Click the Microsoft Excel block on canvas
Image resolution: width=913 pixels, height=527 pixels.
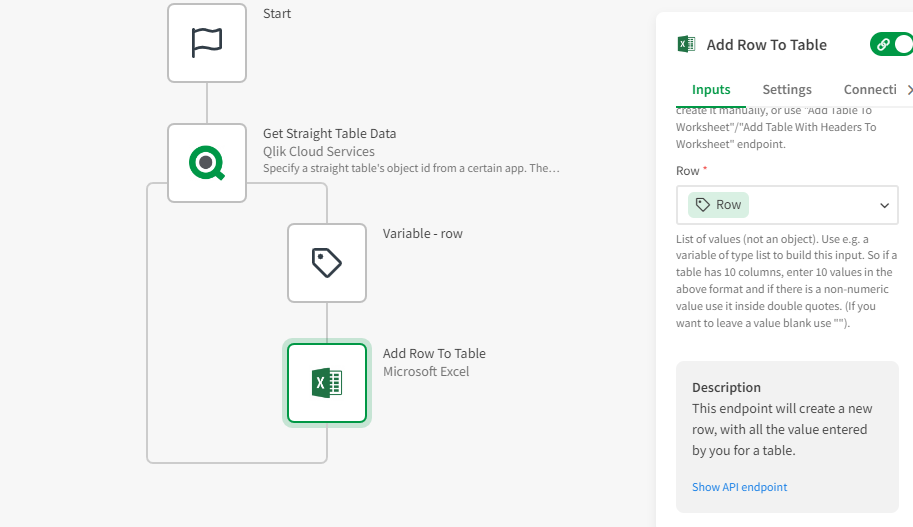pos(327,383)
